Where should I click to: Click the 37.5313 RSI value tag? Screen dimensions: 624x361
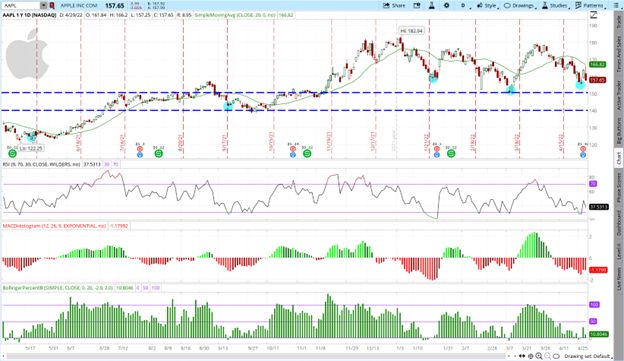point(599,207)
